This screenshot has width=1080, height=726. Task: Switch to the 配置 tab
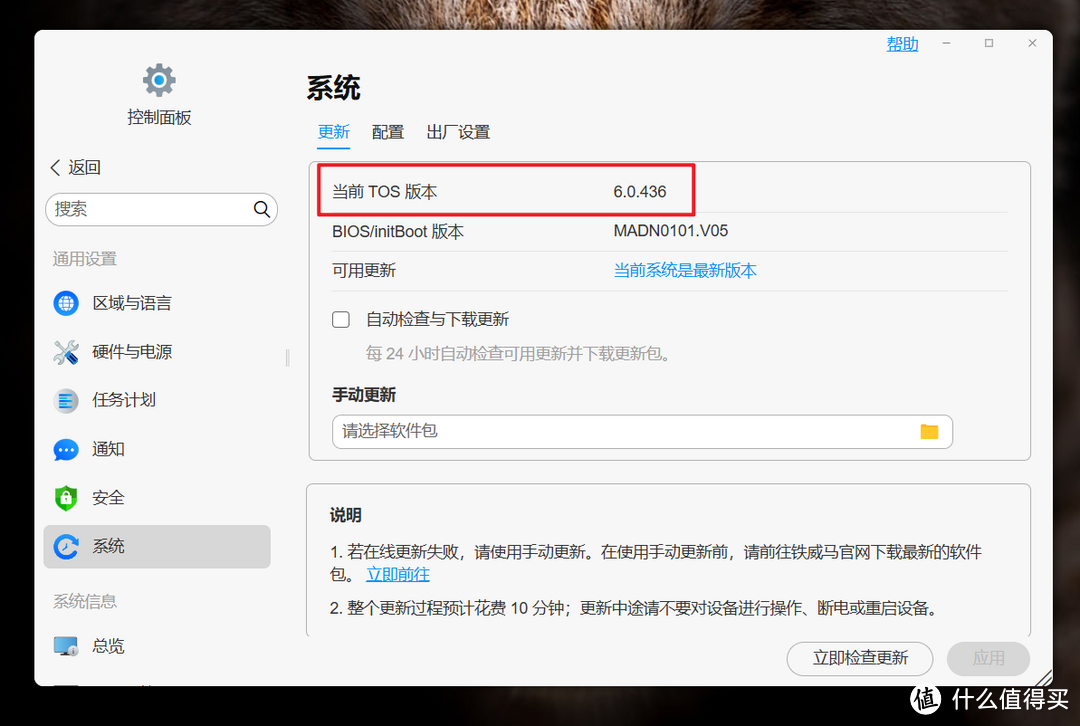point(388,131)
